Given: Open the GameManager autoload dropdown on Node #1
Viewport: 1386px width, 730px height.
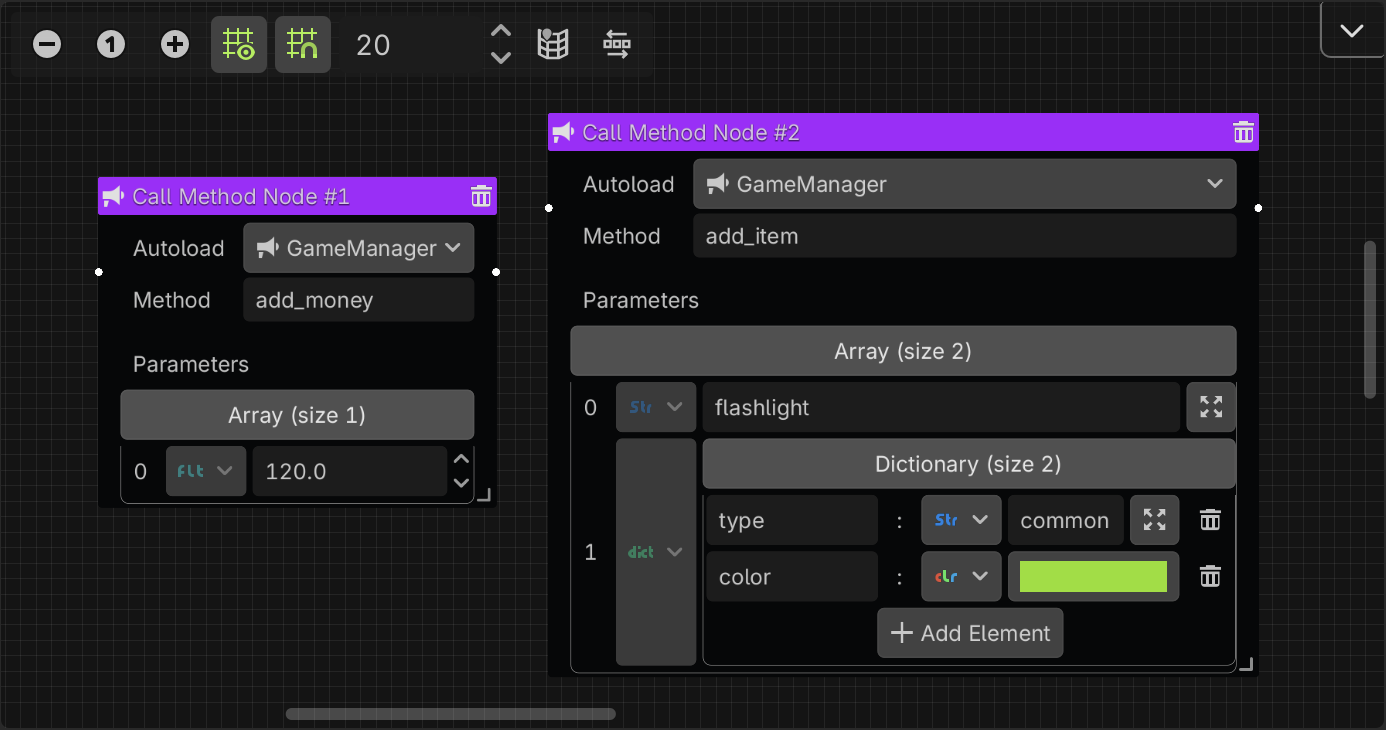Looking at the screenshot, I should (x=358, y=247).
